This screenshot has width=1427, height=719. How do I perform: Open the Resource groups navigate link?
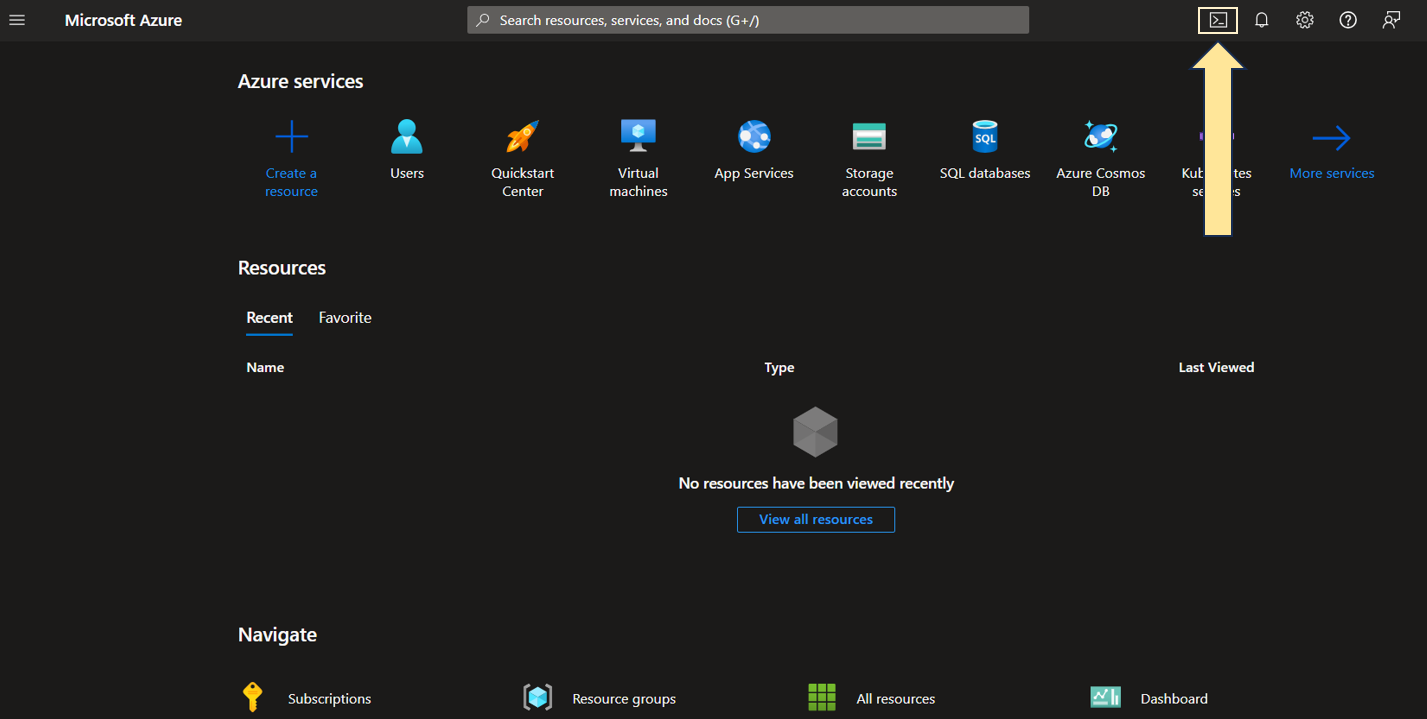click(x=624, y=699)
